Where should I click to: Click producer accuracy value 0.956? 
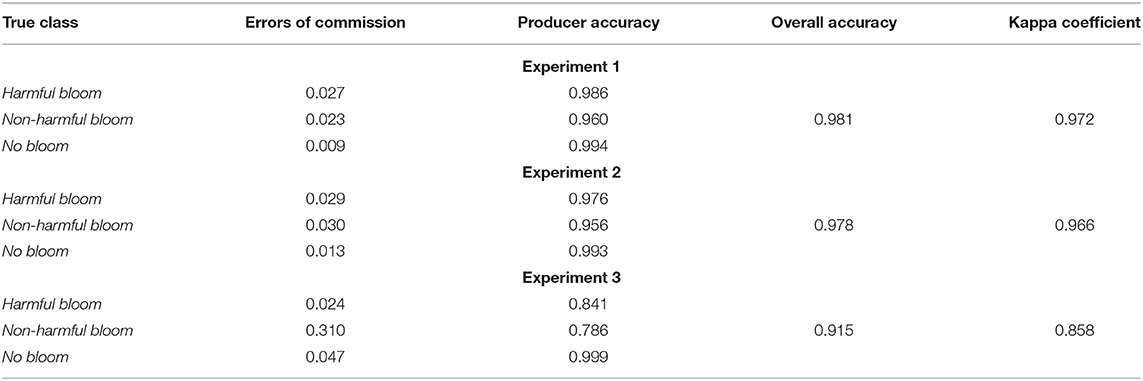point(588,225)
